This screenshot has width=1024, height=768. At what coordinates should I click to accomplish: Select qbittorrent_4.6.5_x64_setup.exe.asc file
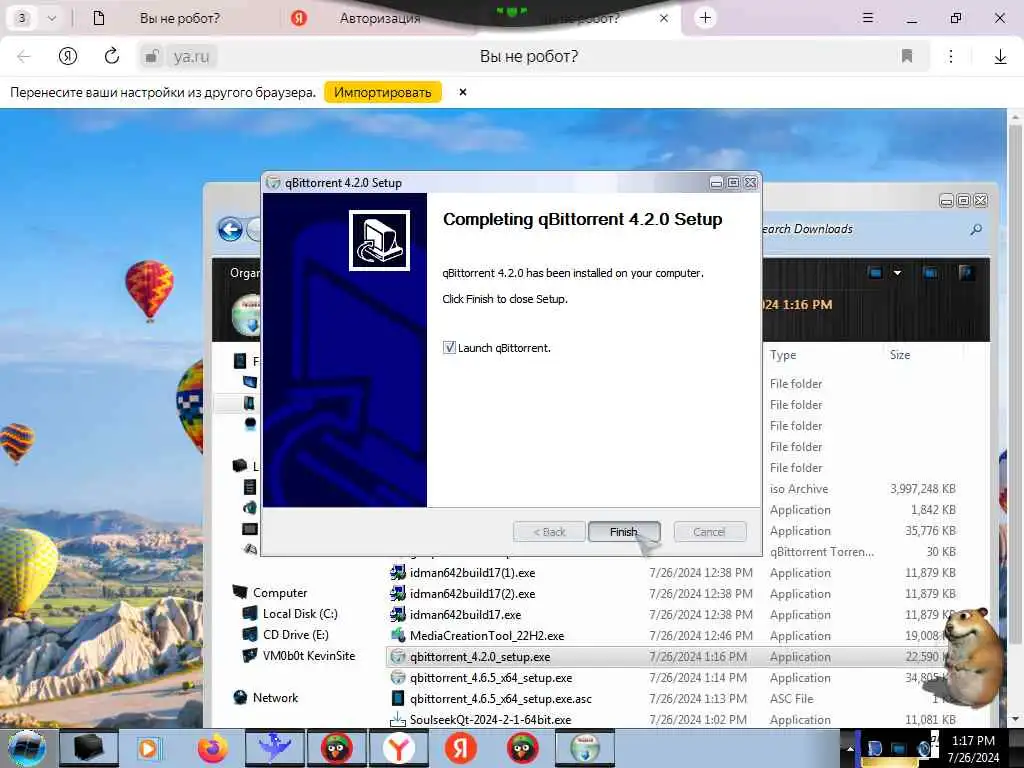[x=500, y=699]
